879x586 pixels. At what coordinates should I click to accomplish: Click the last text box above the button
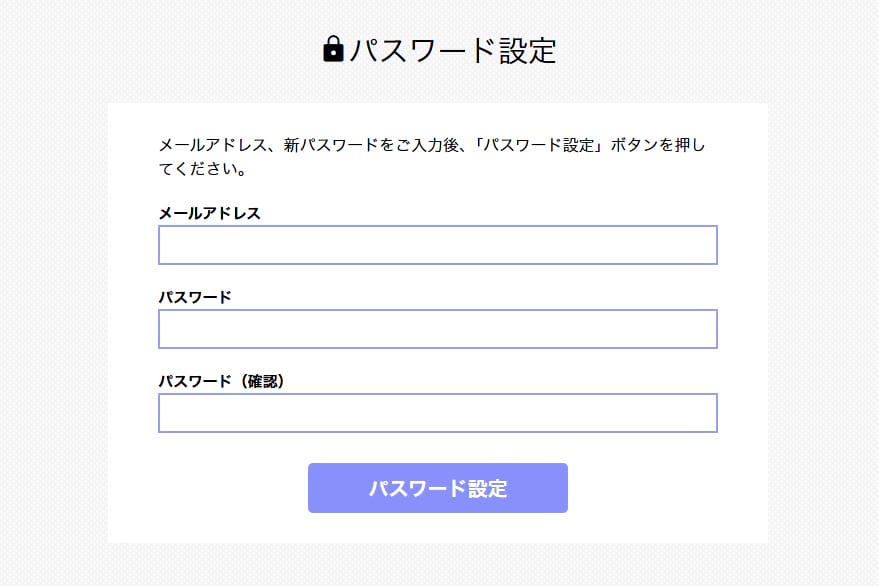(438, 413)
